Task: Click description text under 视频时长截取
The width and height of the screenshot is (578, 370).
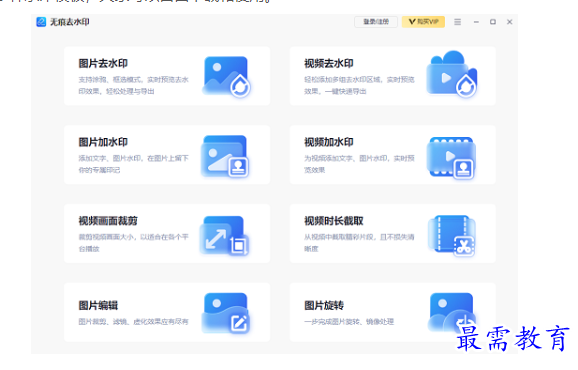Action: (x=359, y=243)
